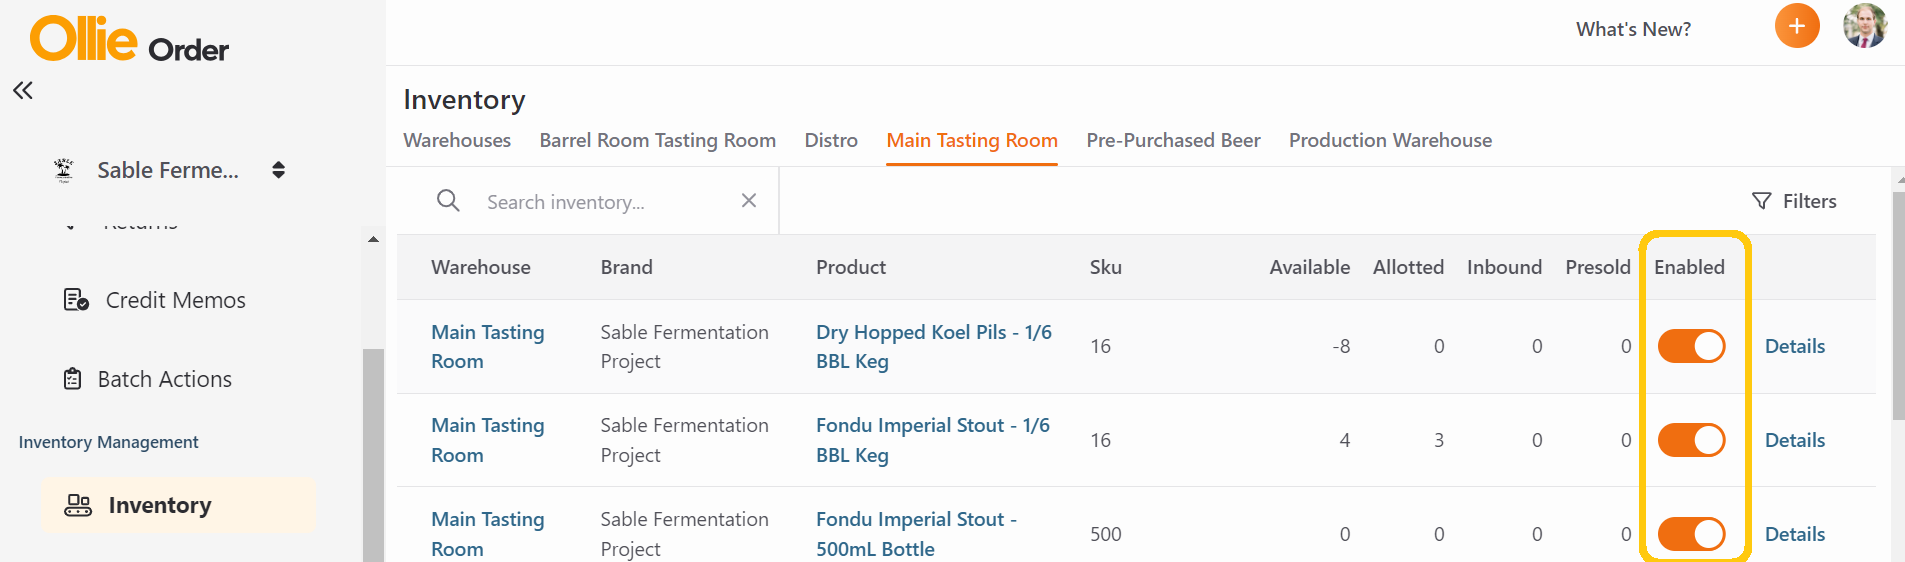Open the user profile avatar
The image size is (1905, 562).
[1864, 26]
